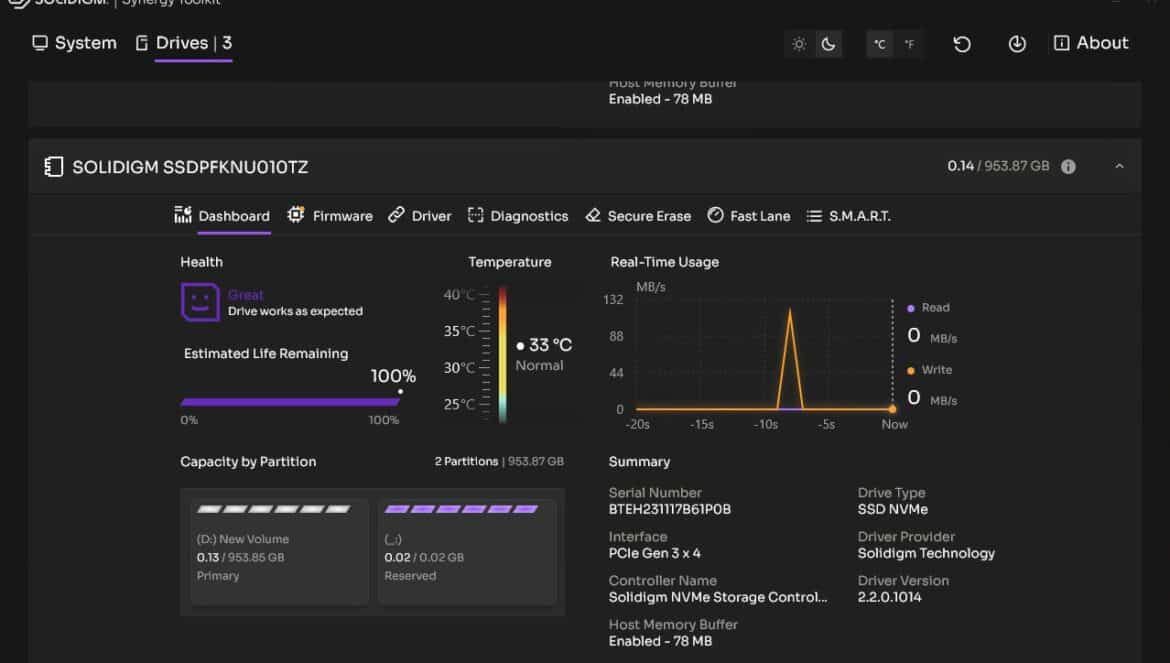
Task: Click the S.M.A.R.T. list icon
Action: (x=814, y=216)
